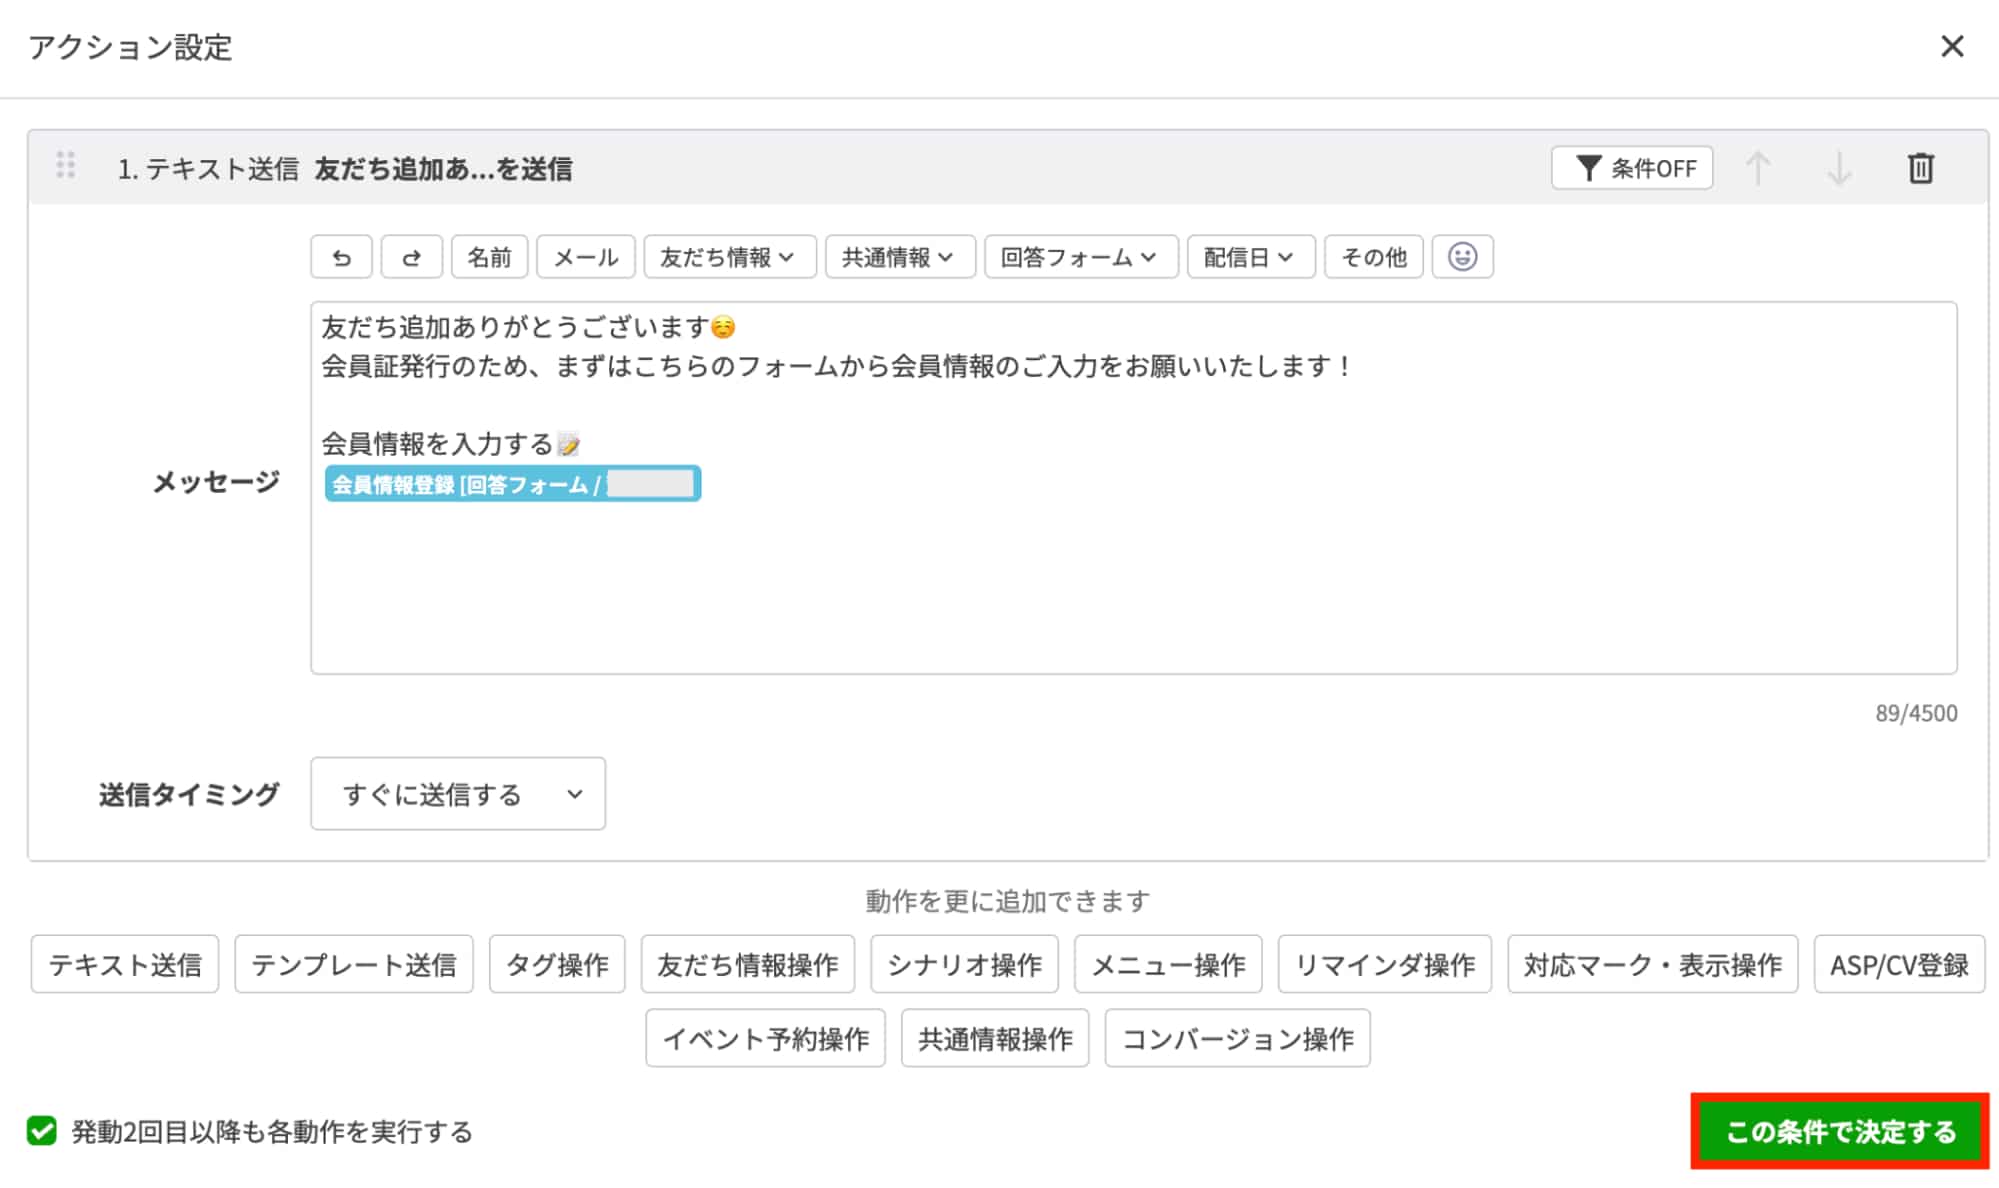Viewport: 1999px width, 1188px height.
Task: Open the 友だち情報 dropdown
Action: click(x=729, y=257)
